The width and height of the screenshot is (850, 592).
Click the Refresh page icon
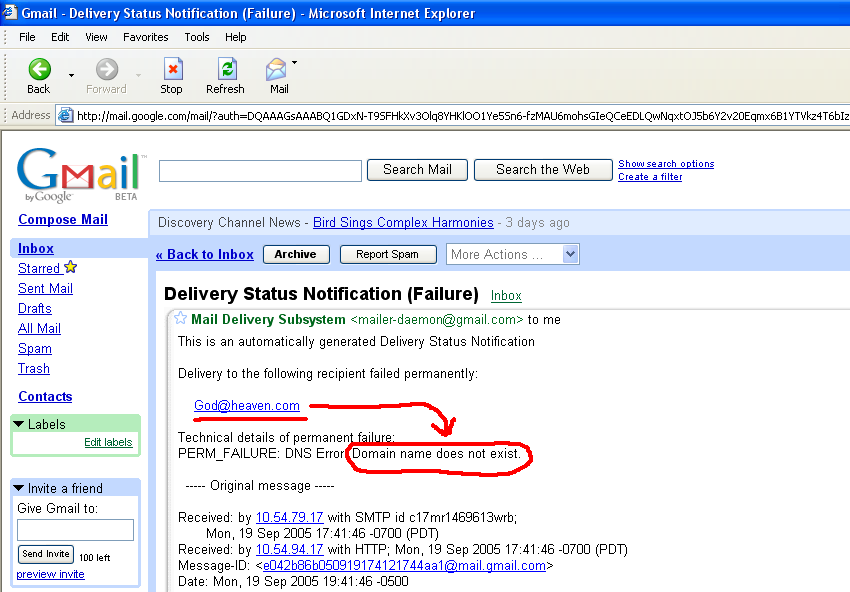pyautogui.click(x=226, y=70)
